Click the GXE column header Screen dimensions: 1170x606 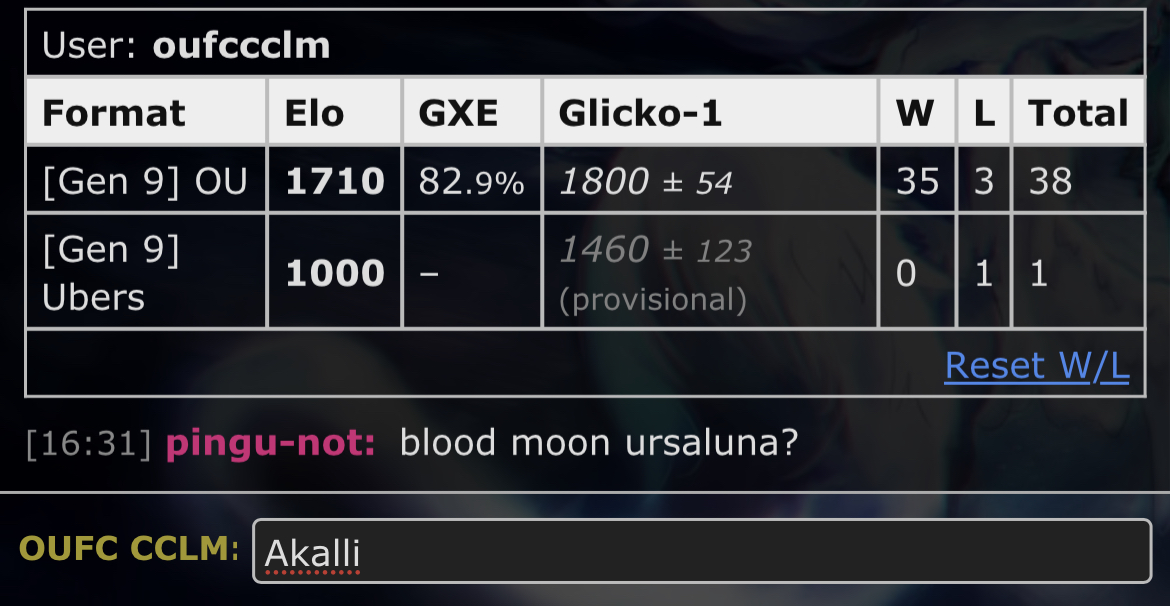click(x=458, y=113)
